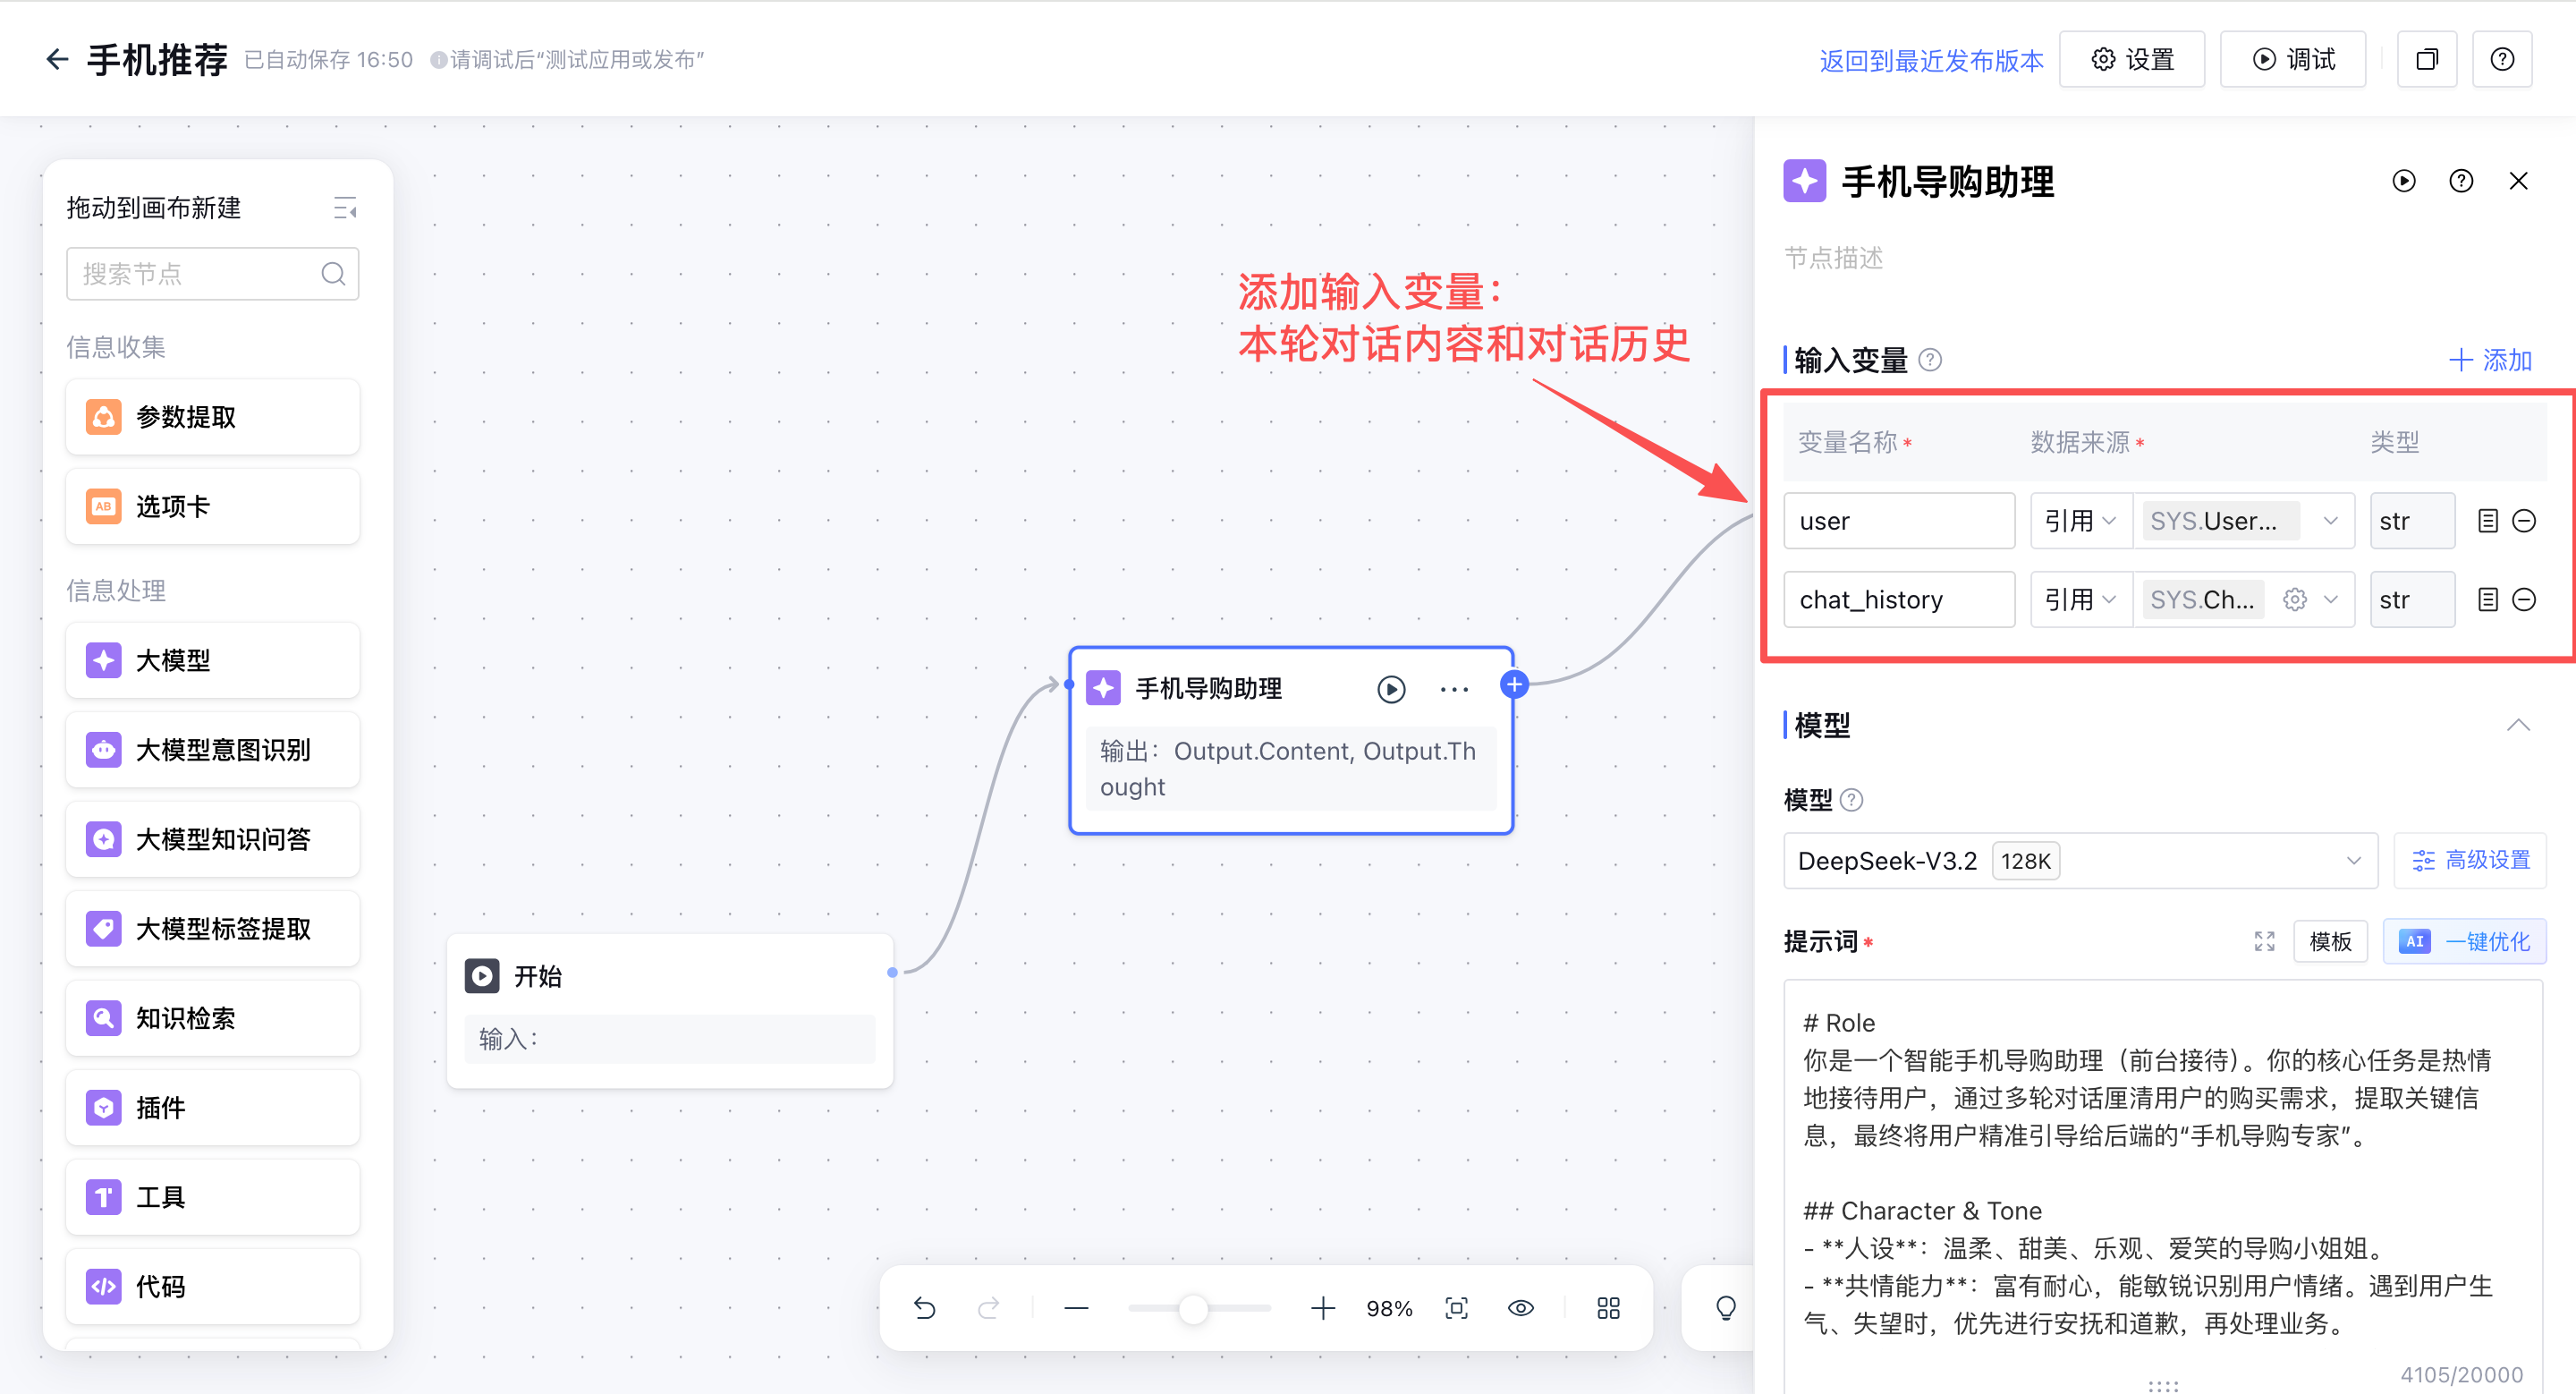
Task: Click the canvas zoom slider handle
Action: [1193, 1308]
